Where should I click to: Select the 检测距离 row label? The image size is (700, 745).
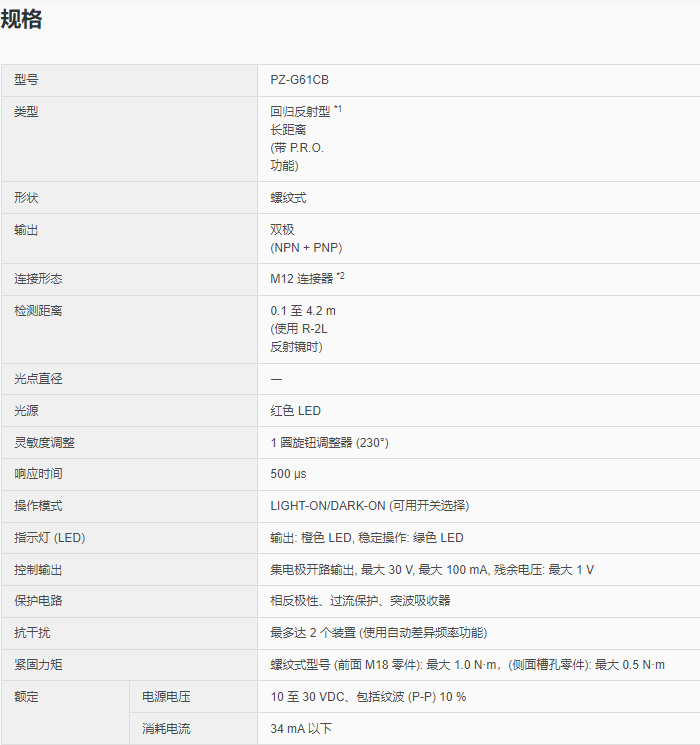[x=38, y=311]
